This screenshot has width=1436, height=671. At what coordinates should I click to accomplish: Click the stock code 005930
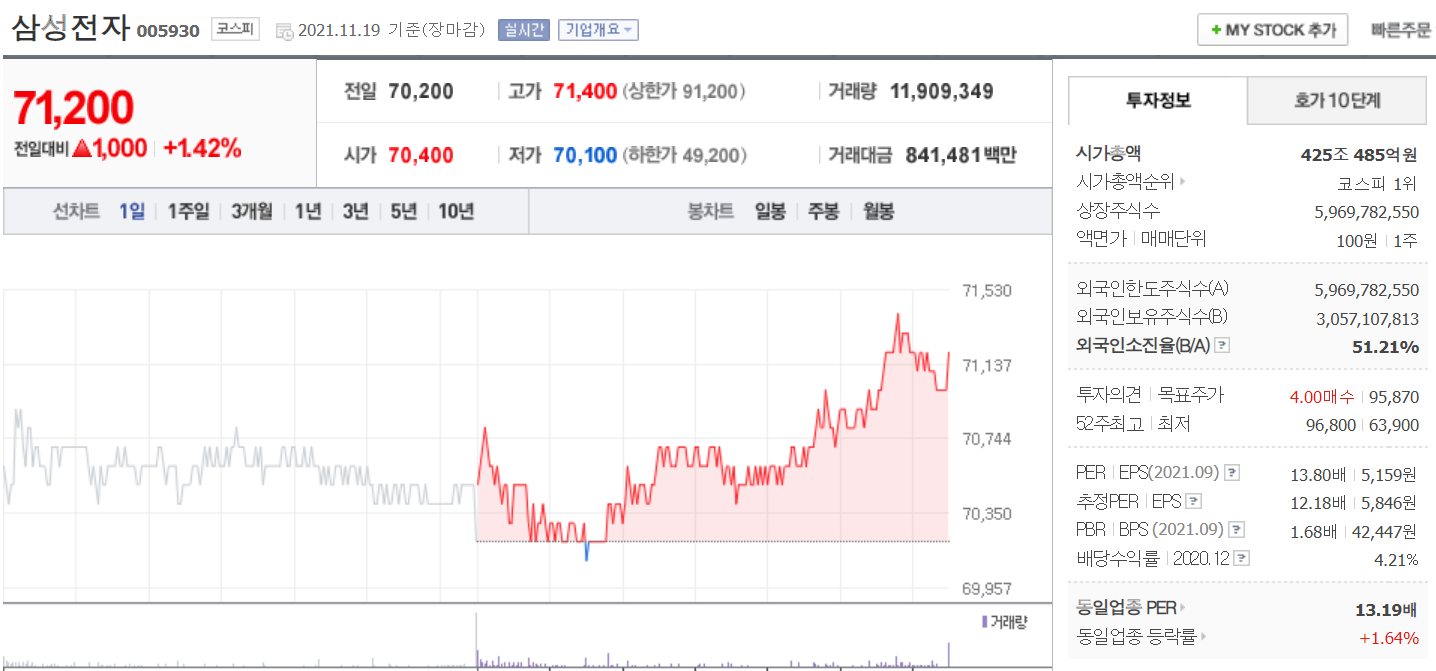(x=168, y=31)
